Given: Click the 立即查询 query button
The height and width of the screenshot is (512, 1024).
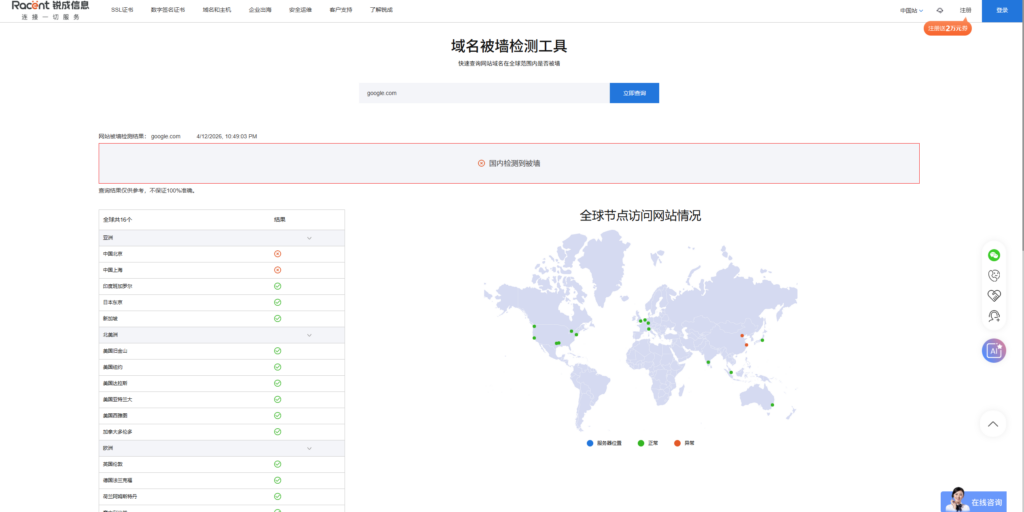Looking at the screenshot, I should tap(634, 93).
